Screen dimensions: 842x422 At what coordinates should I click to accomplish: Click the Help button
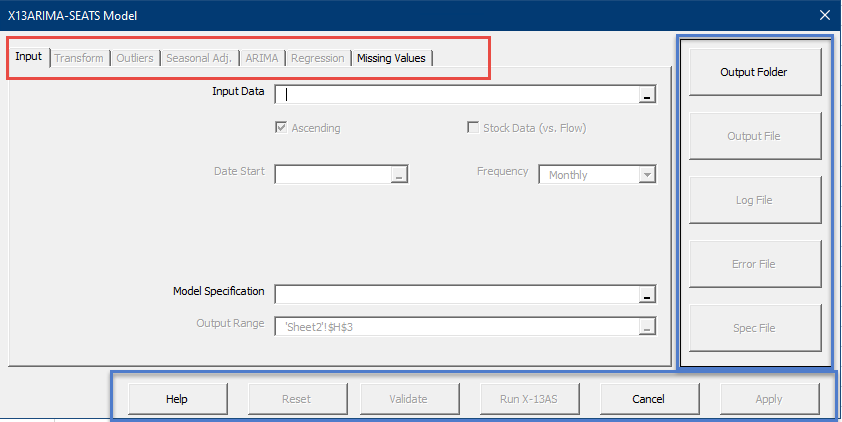point(177,399)
